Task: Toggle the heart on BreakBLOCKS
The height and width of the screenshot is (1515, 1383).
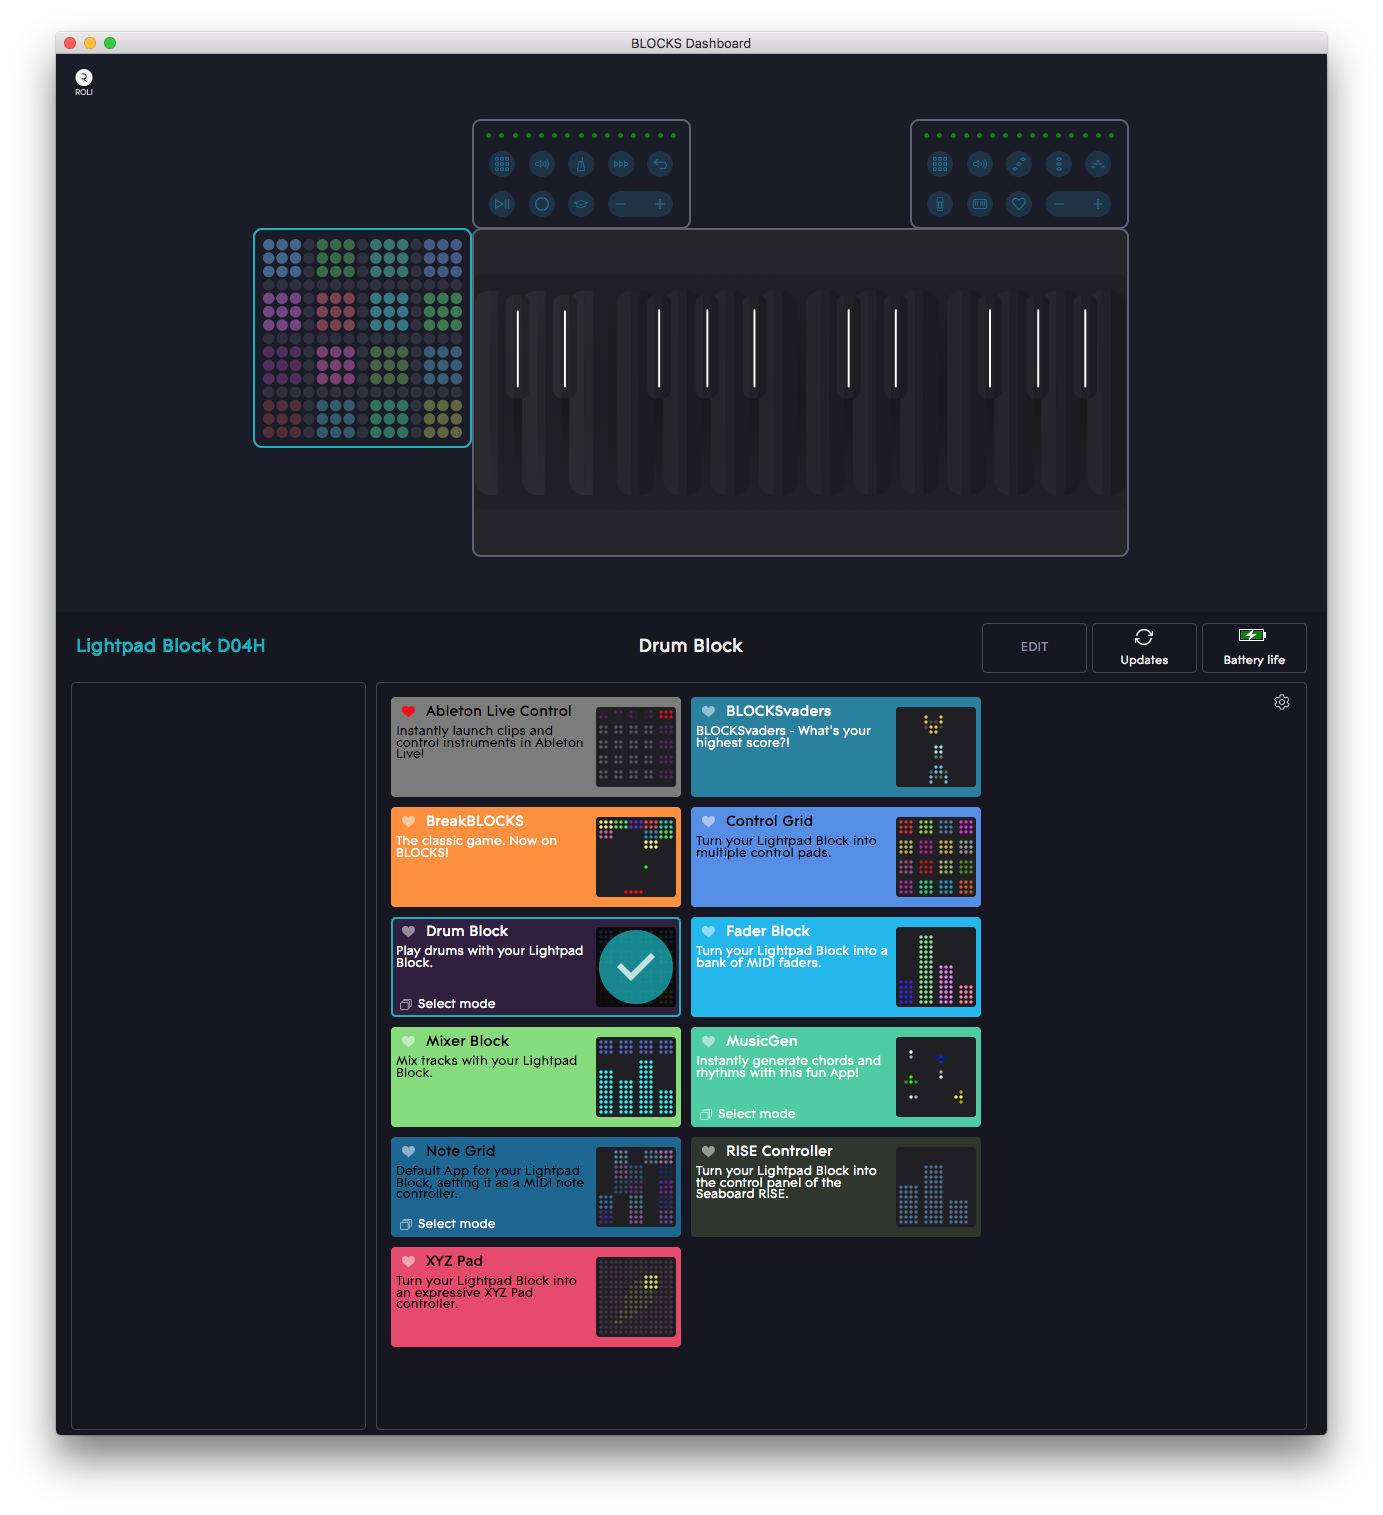Action: click(408, 821)
